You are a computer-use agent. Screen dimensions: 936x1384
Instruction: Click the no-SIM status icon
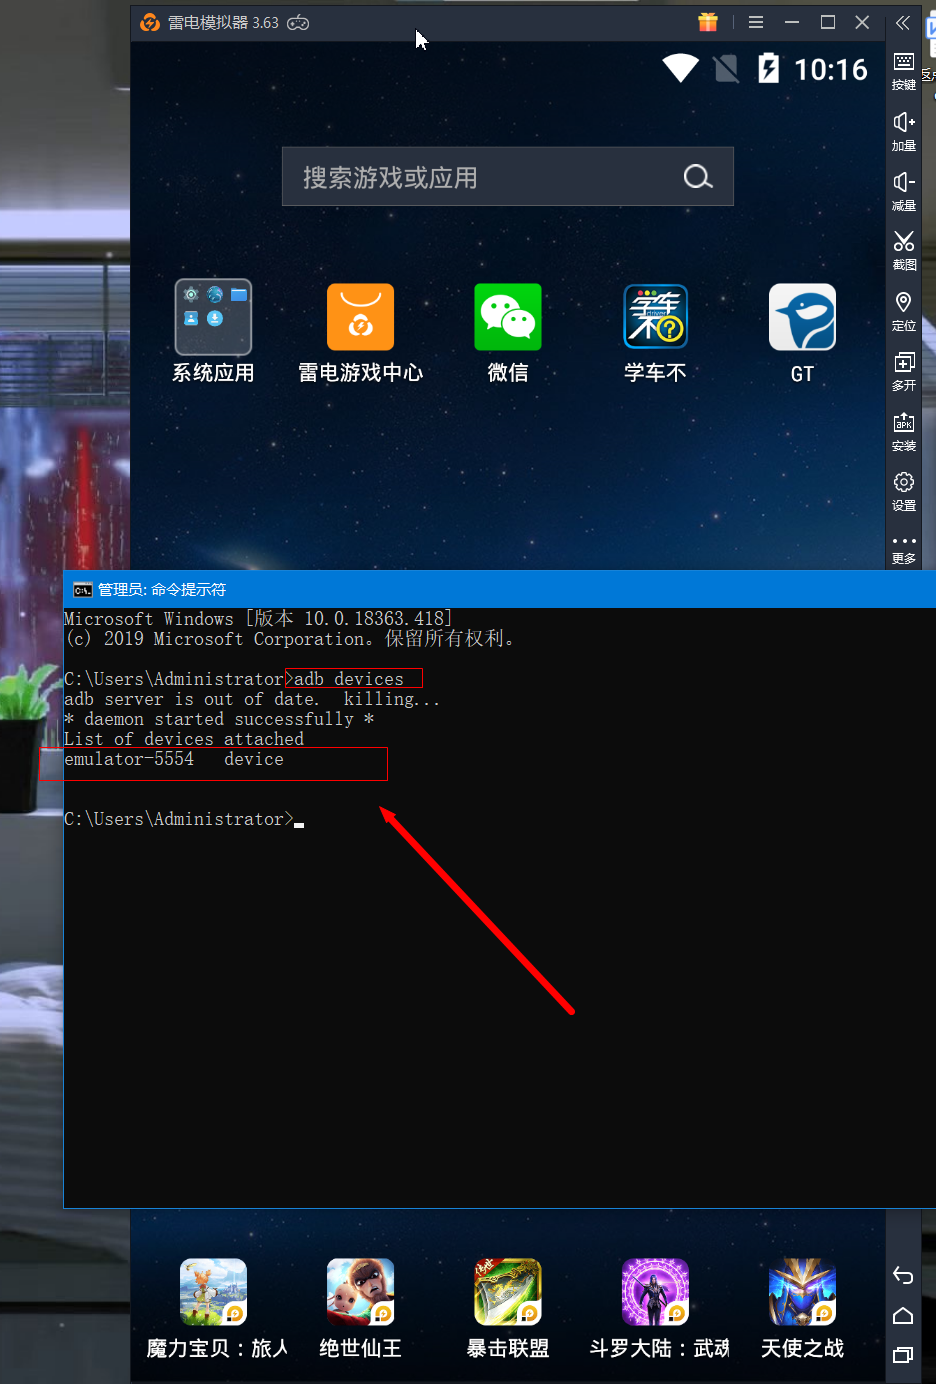click(726, 69)
